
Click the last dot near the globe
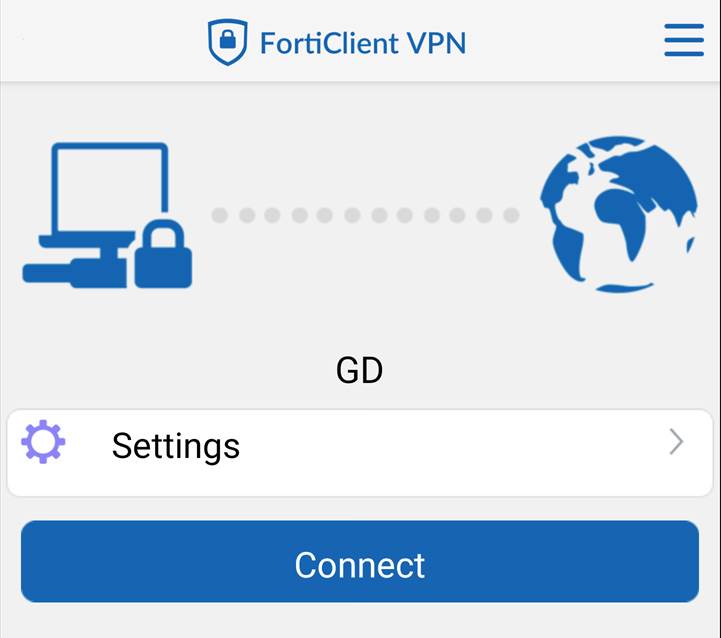(x=511, y=215)
